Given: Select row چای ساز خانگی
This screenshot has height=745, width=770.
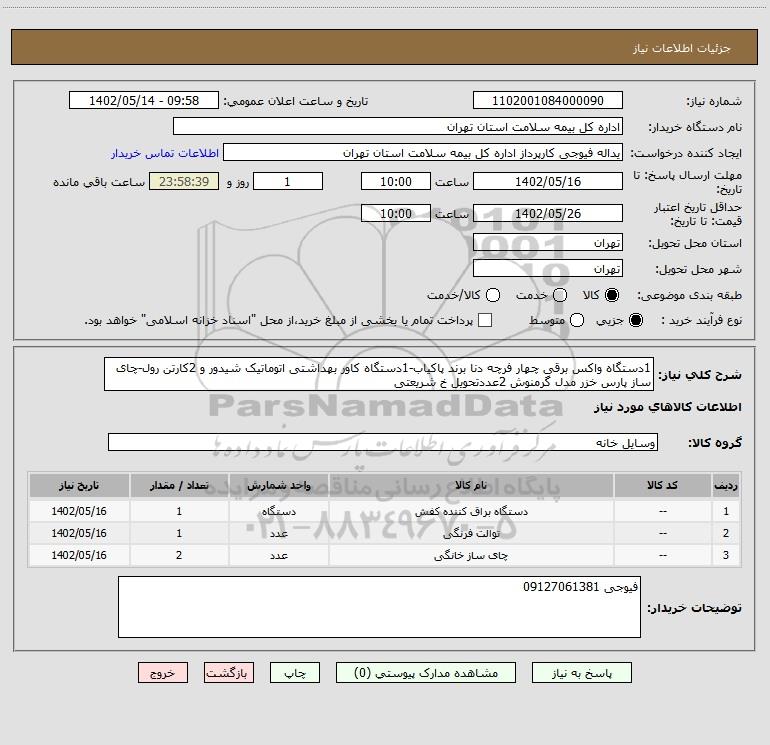Looking at the screenshot, I should (385, 555).
